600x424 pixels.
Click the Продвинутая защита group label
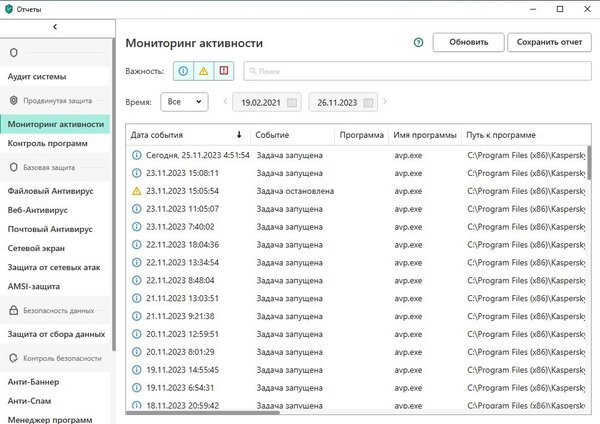click(57, 101)
